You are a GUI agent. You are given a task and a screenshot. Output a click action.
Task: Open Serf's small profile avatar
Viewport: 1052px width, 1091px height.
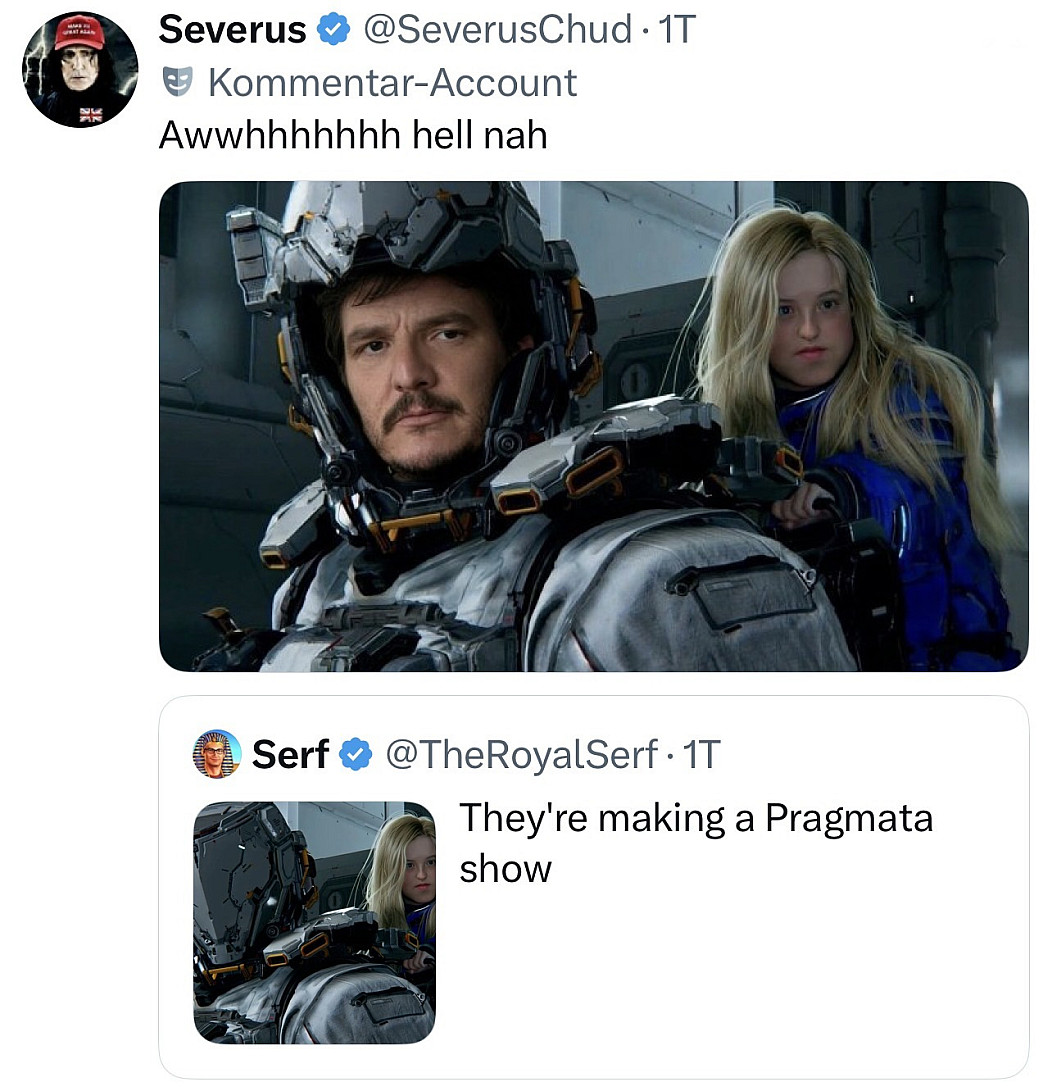[217, 754]
